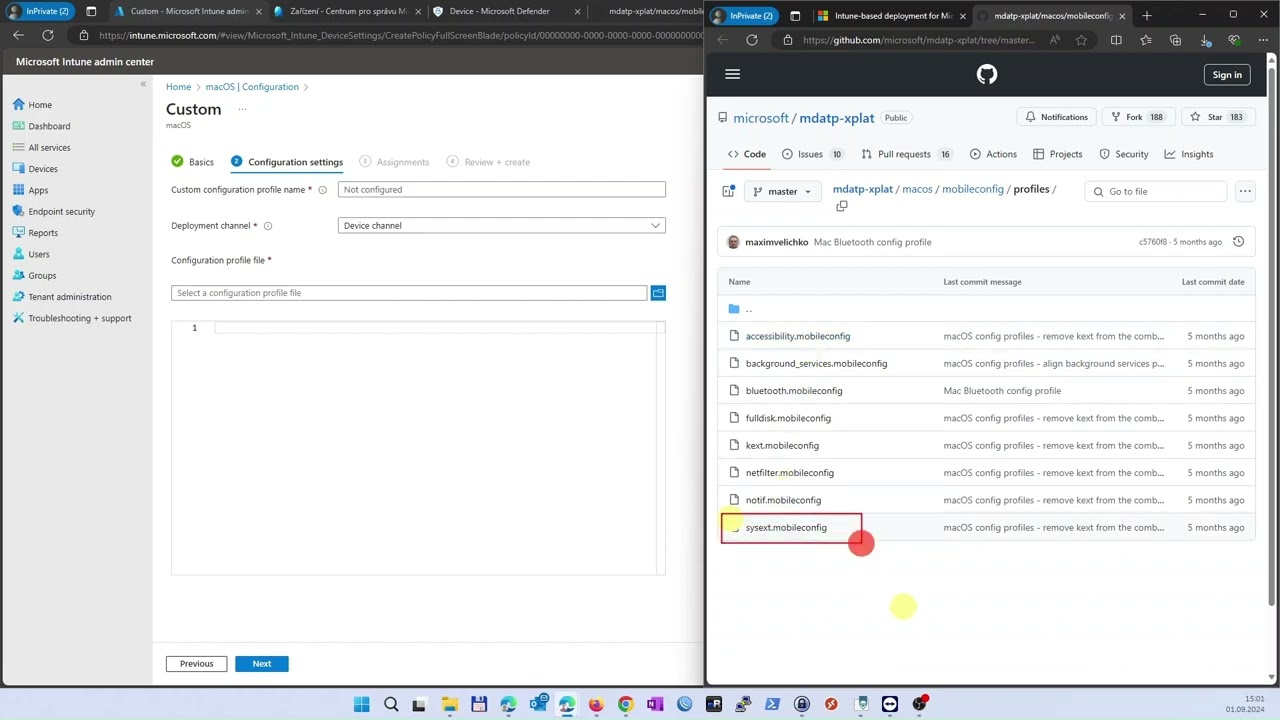Copy the GitHub folder path
Image resolution: width=1280 pixels, height=720 pixels.
[842, 206]
